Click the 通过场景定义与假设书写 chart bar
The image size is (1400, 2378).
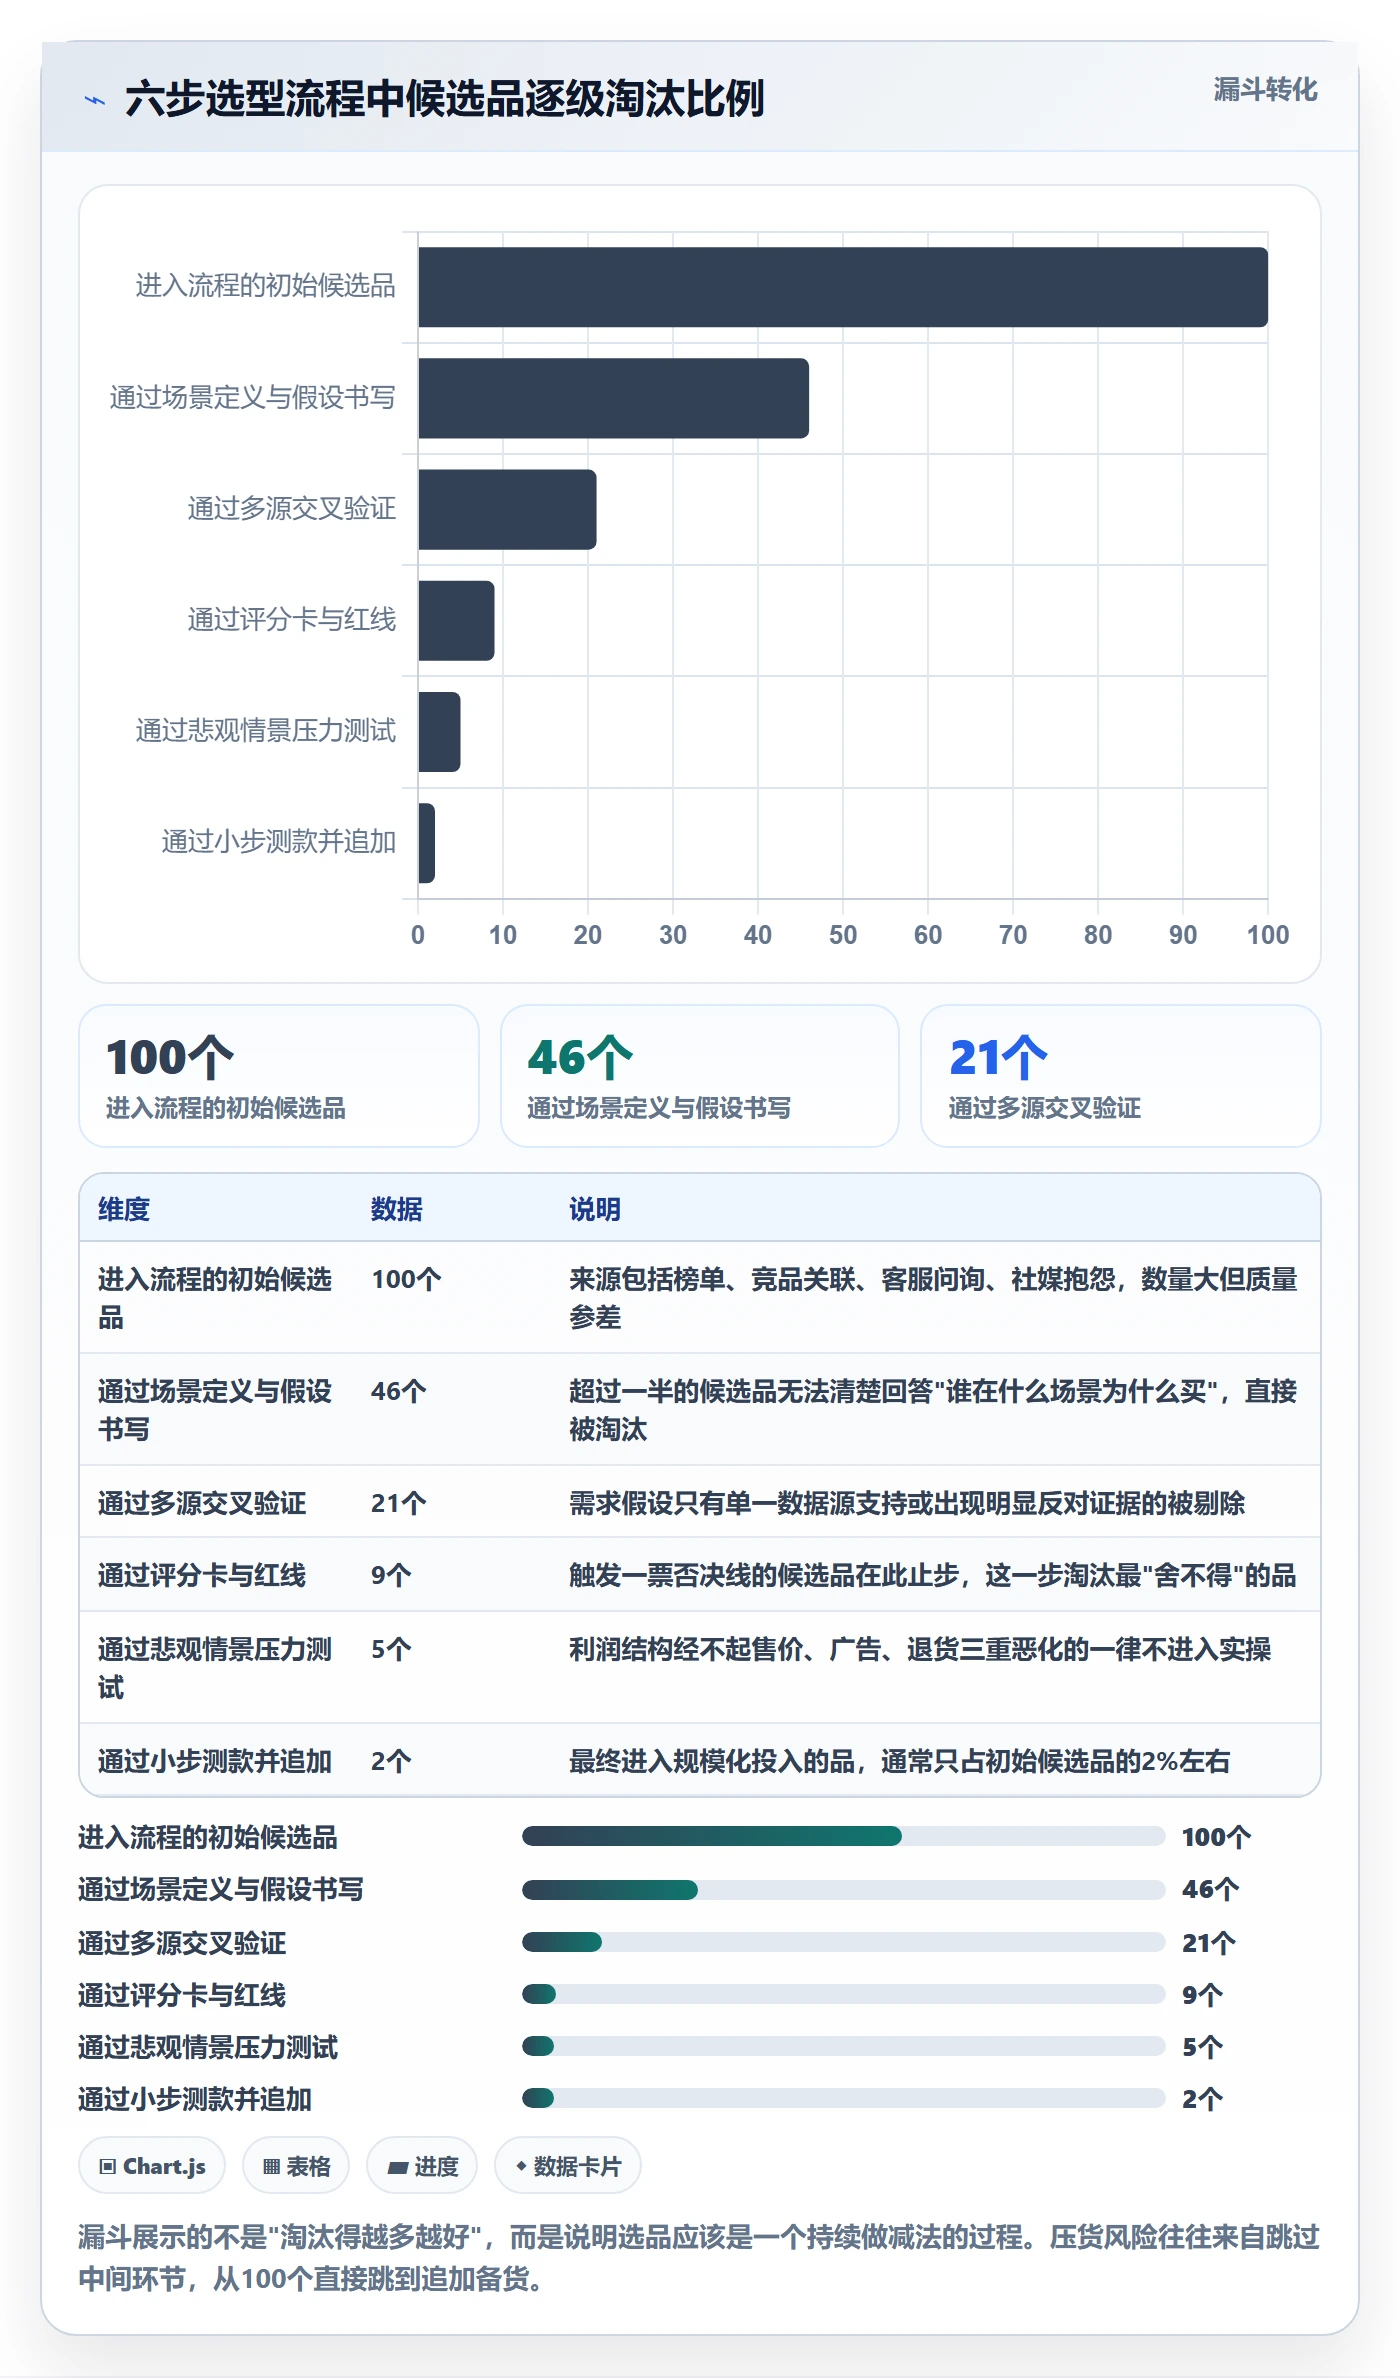pyautogui.click(x=613, y=398)
